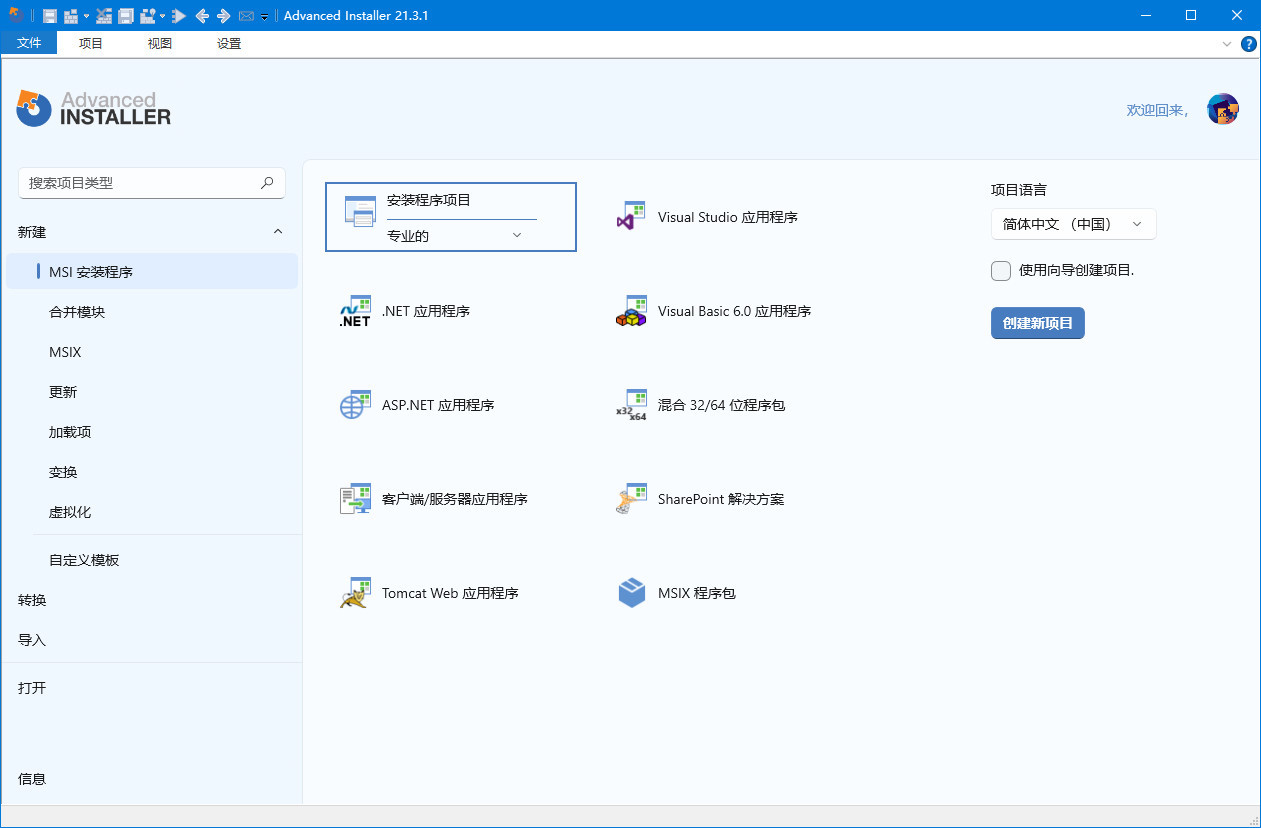Click the back arrow in title toolbar
The width and height of the screenshot is (1261, 828).
click(x=202, y=16)
